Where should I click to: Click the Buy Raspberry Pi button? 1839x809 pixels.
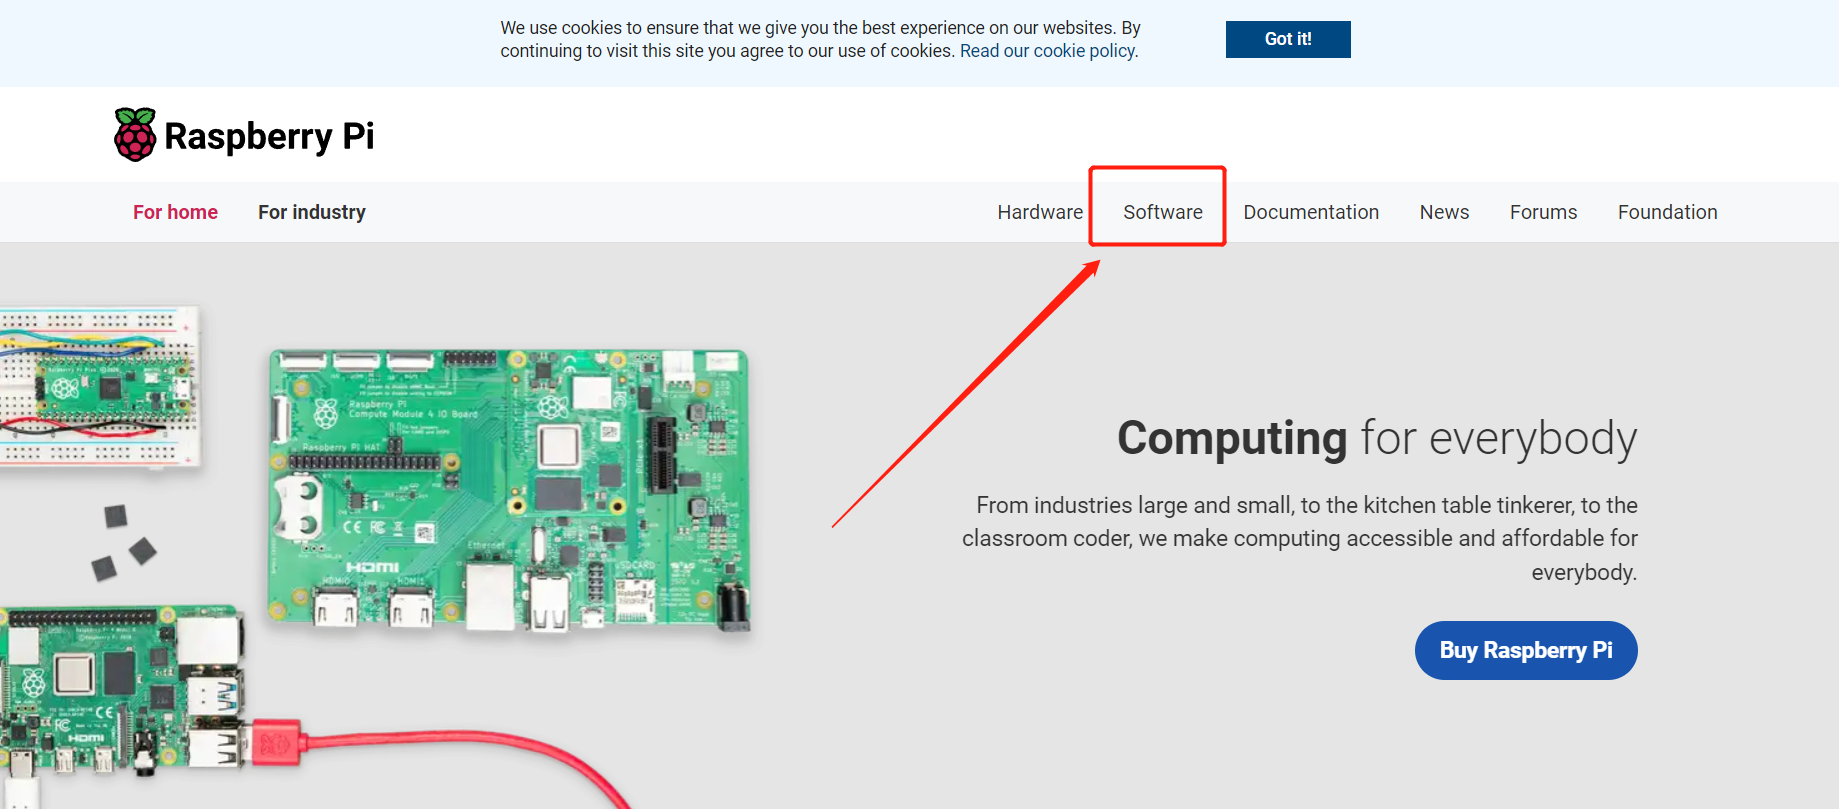pos(1526,650)
